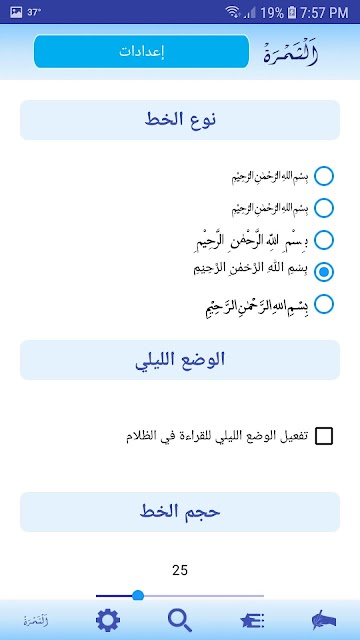Viewport: 360px width, 640px height.
Task: Open the settings gear icon in bottom bar
Action: [x=108, y=620]
